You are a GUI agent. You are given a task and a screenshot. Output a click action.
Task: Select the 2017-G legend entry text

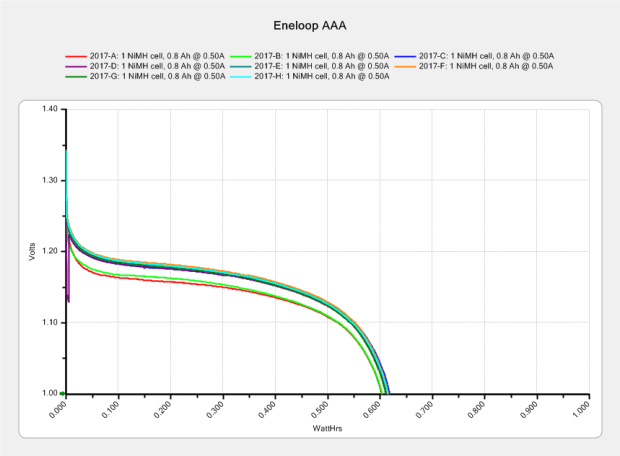[x=157, y=76]
